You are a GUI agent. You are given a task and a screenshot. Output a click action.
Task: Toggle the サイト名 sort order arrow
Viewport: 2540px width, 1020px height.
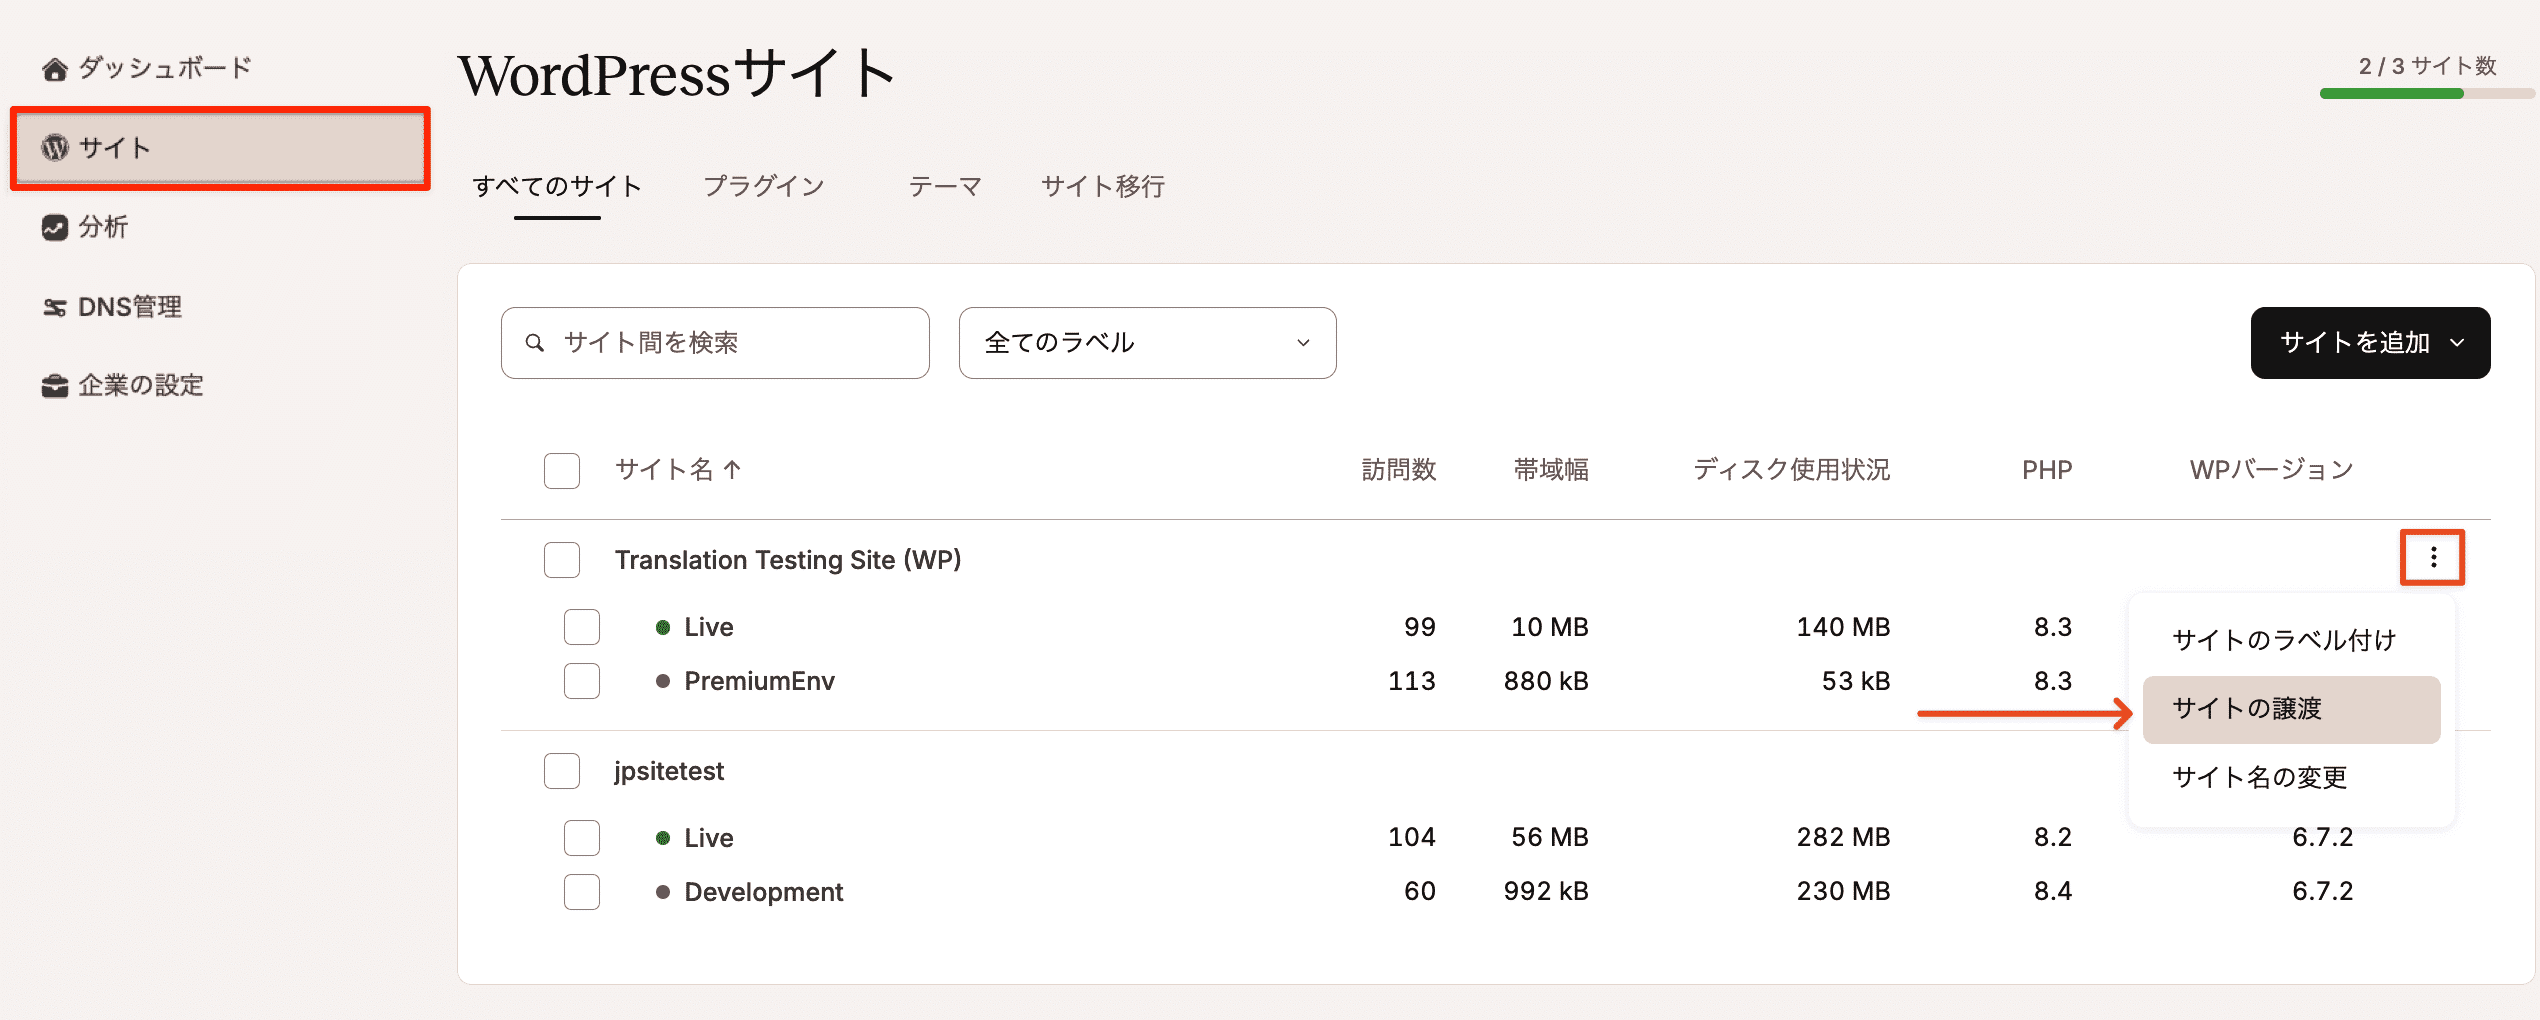(734, 469)
